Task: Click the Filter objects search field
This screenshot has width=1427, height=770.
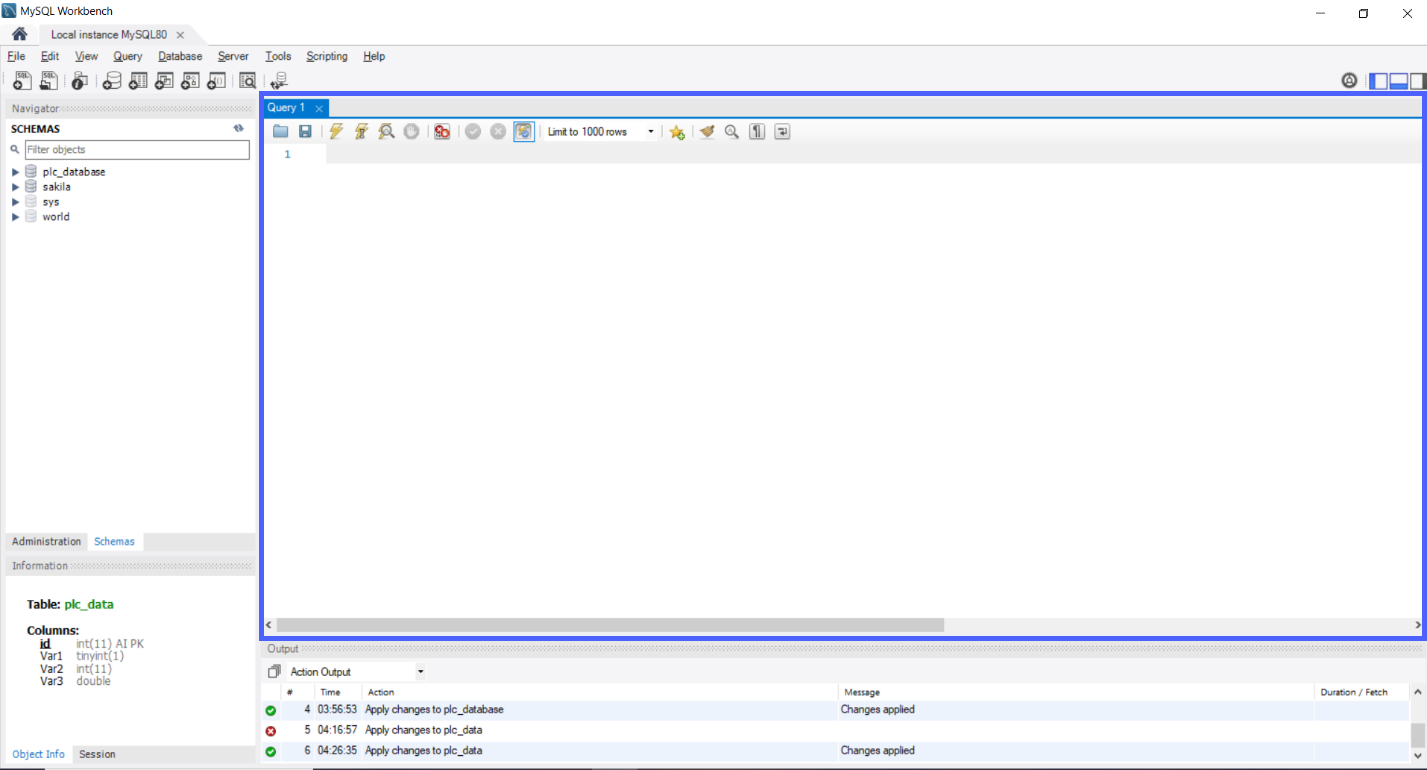Action: [x=137, y=149]
